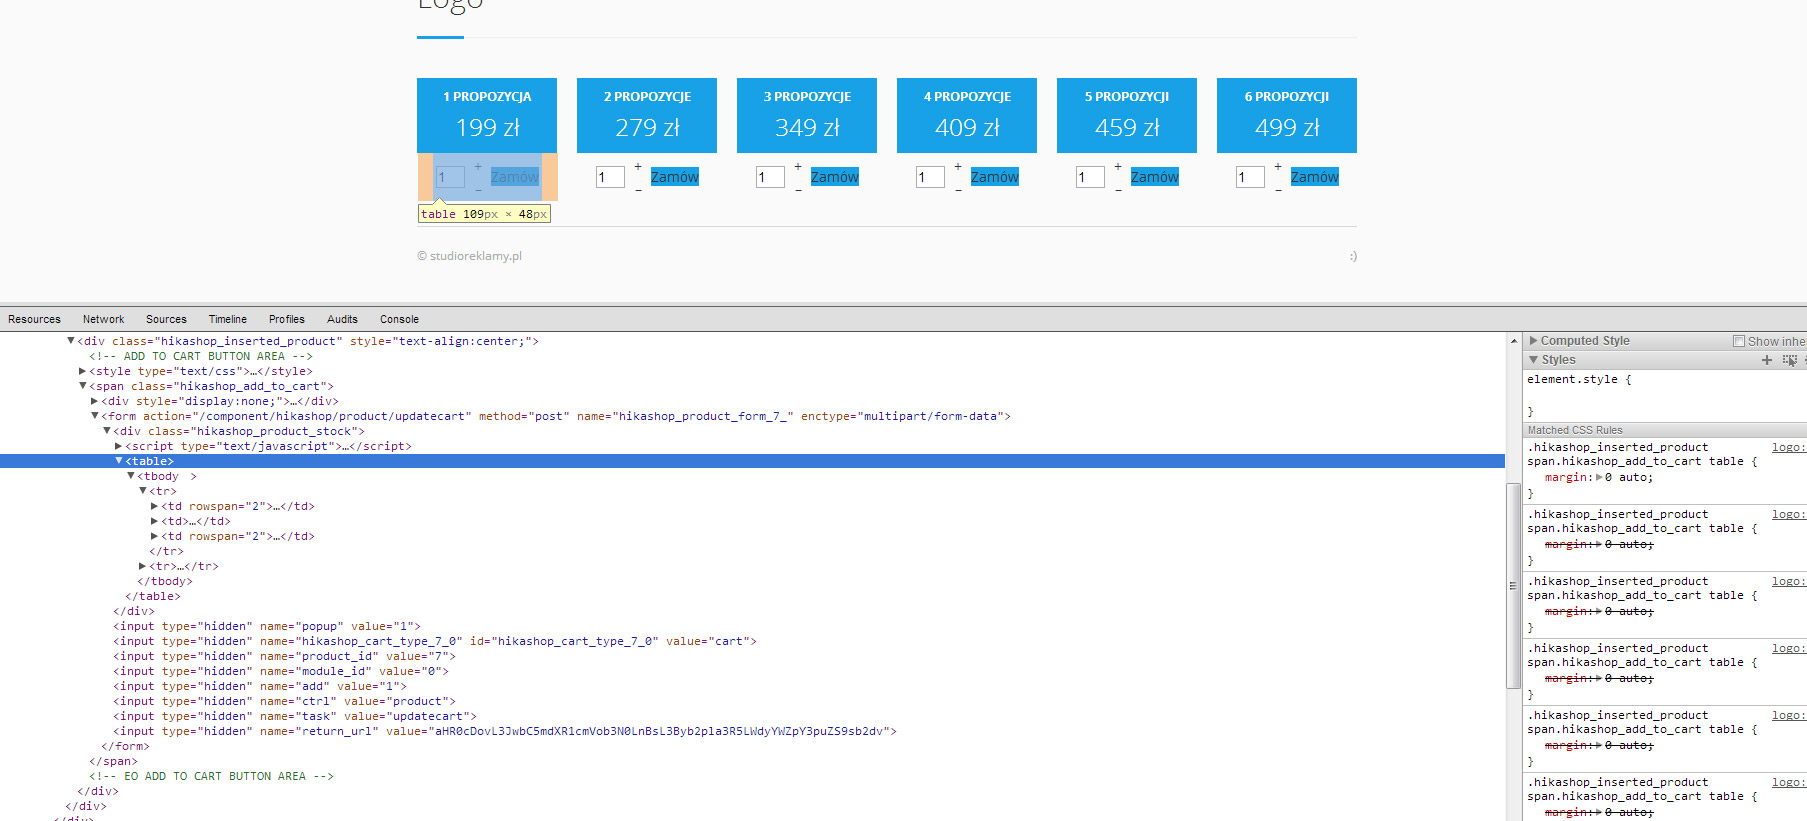Open the Network tab
Screen dimensions: 1807x821
pyautogui.click(x=103, y=320)
